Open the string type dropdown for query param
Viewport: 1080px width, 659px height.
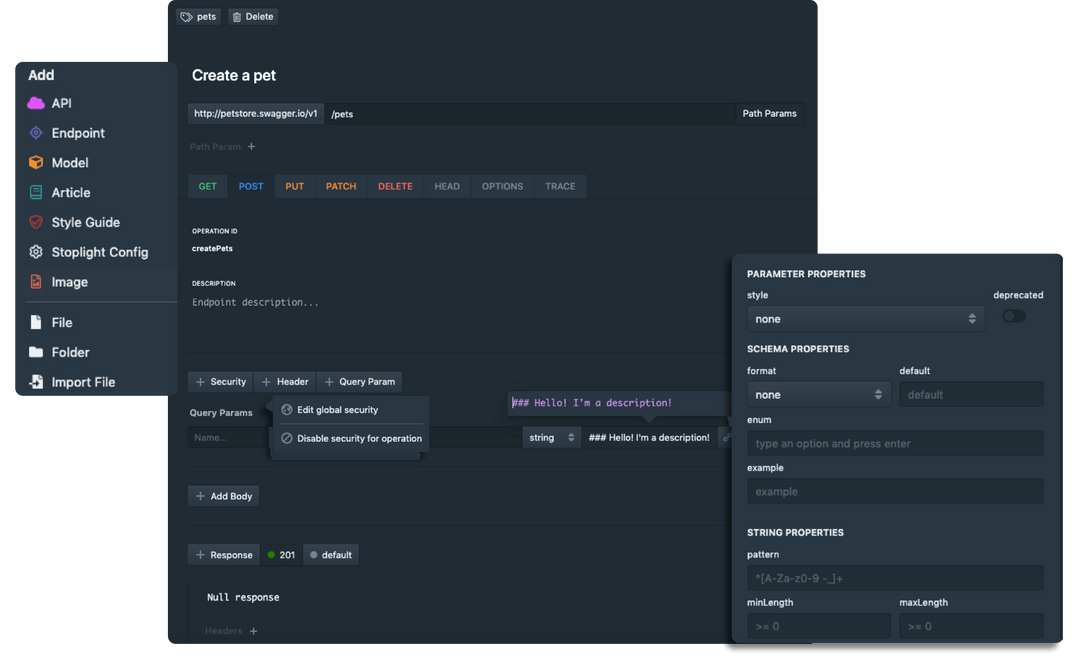(551, 437)
